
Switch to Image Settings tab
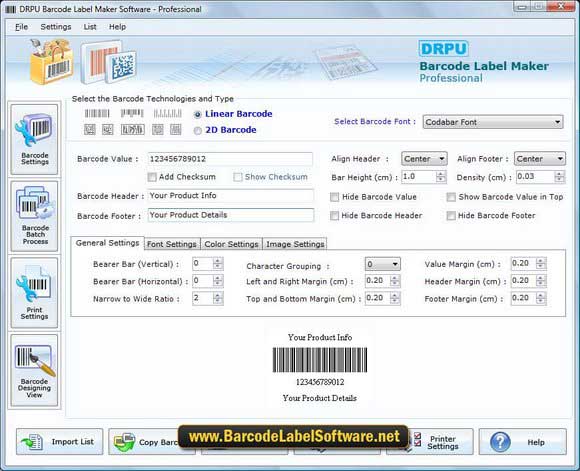coord(295,244)
